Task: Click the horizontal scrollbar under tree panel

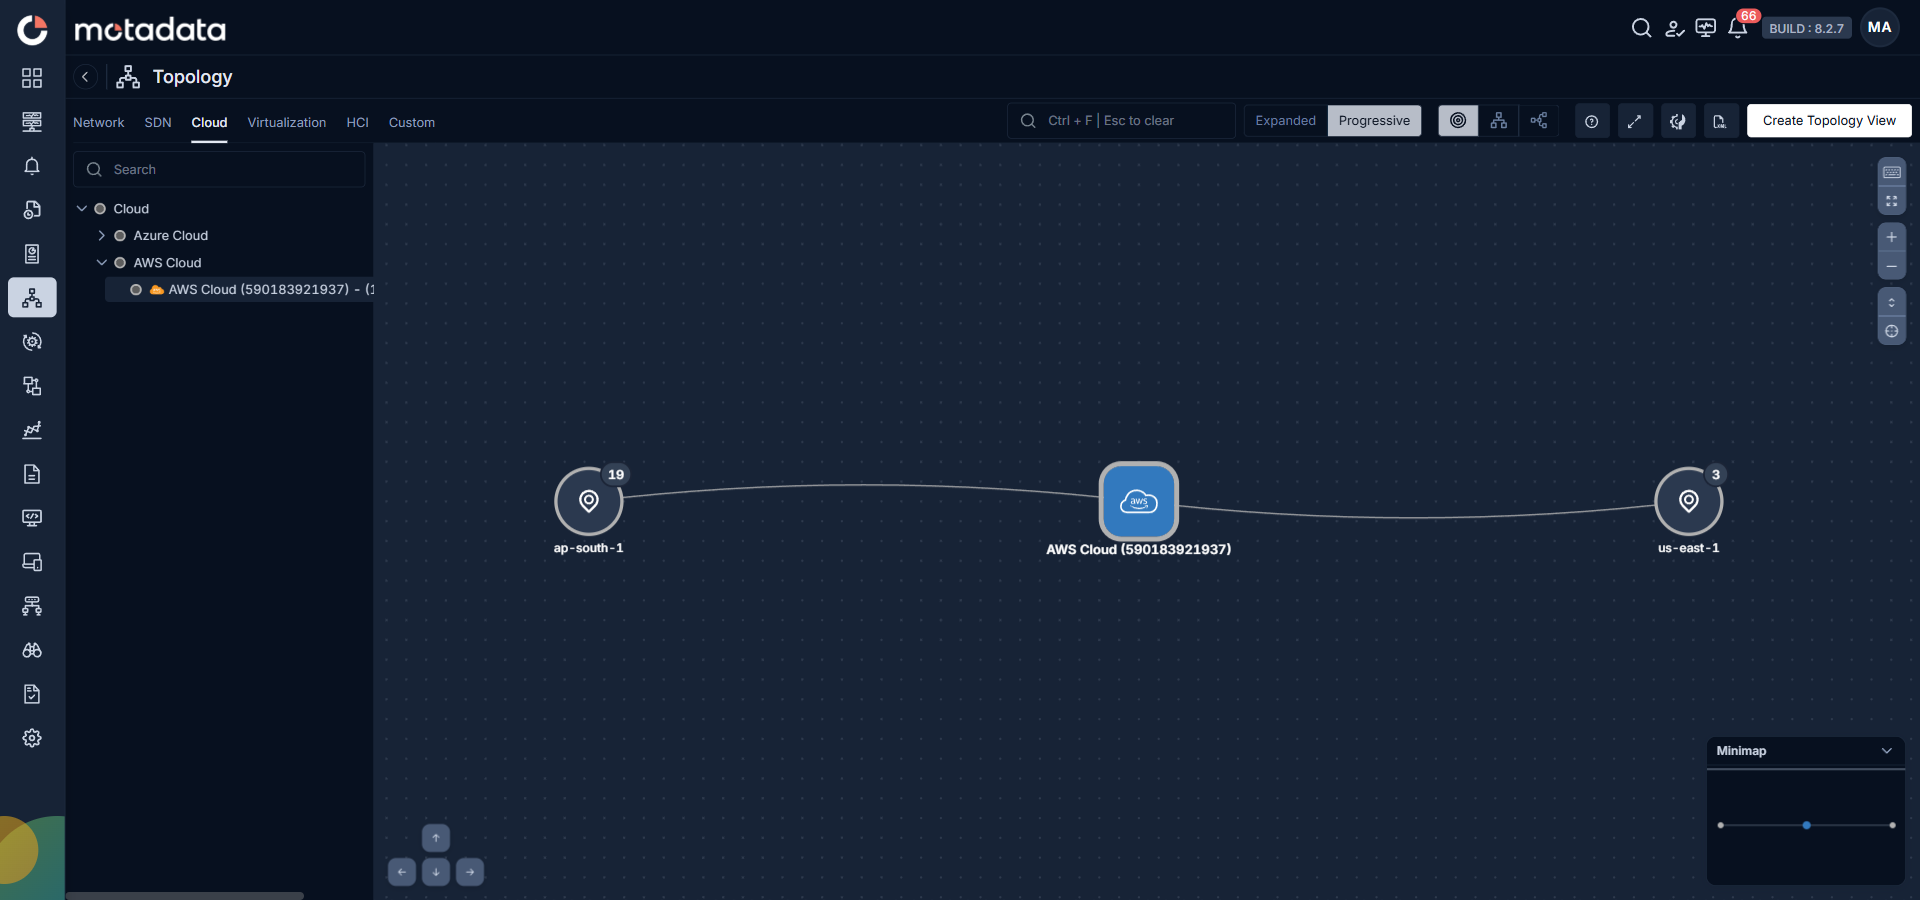Action: point(185,896)
